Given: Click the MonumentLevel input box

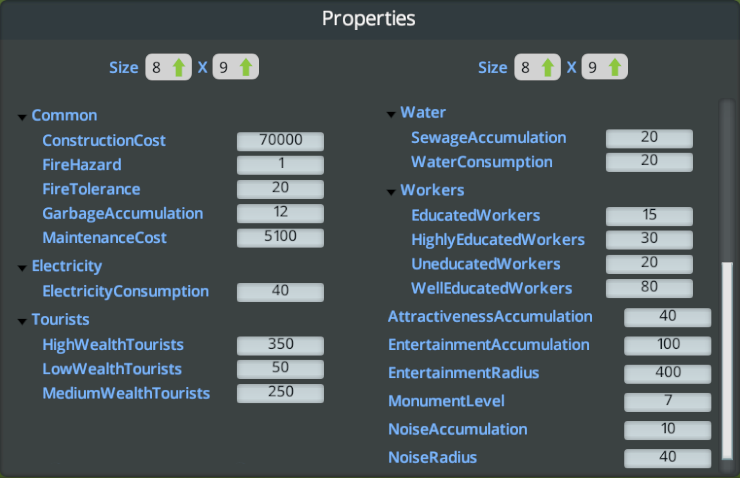Looking at the screenshot, I should 667,402.
